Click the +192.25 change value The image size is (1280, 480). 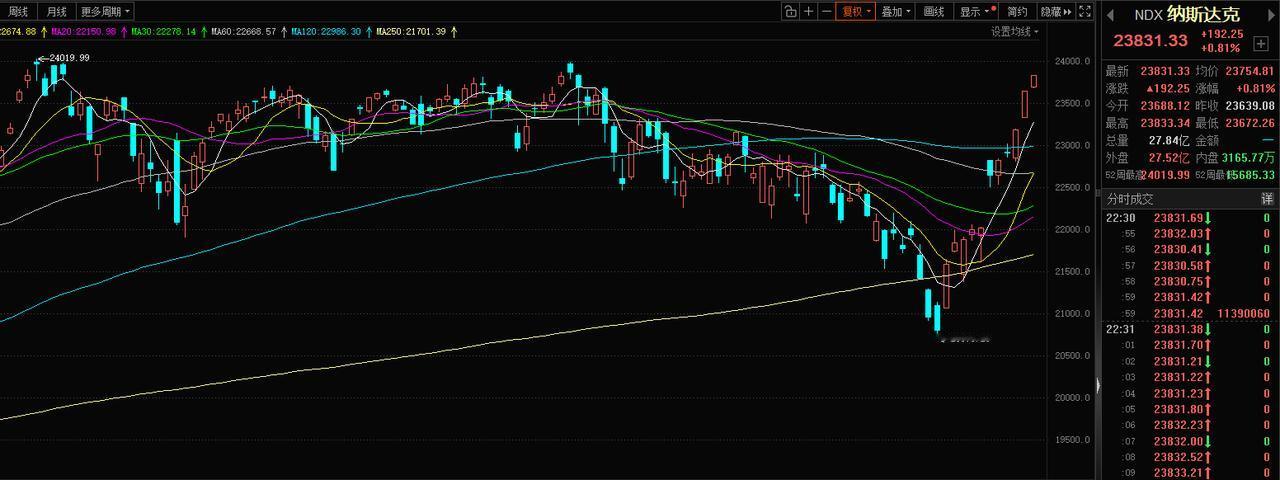pyautogui.click(x=1222, y=34)
